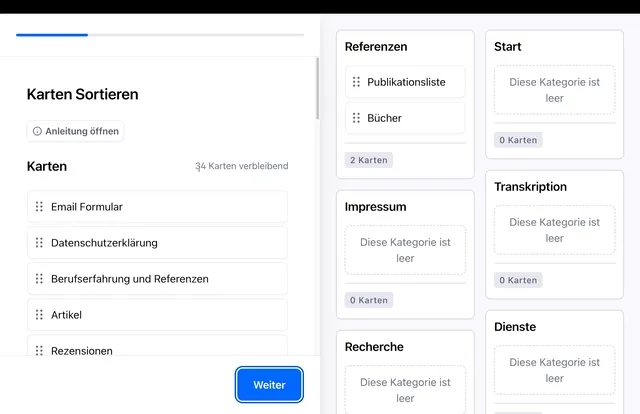Select the Berufserfahrung und Referenzen card
Image resolution: width=640 pixels, height=414 pixels.
(x=157, y=278)
